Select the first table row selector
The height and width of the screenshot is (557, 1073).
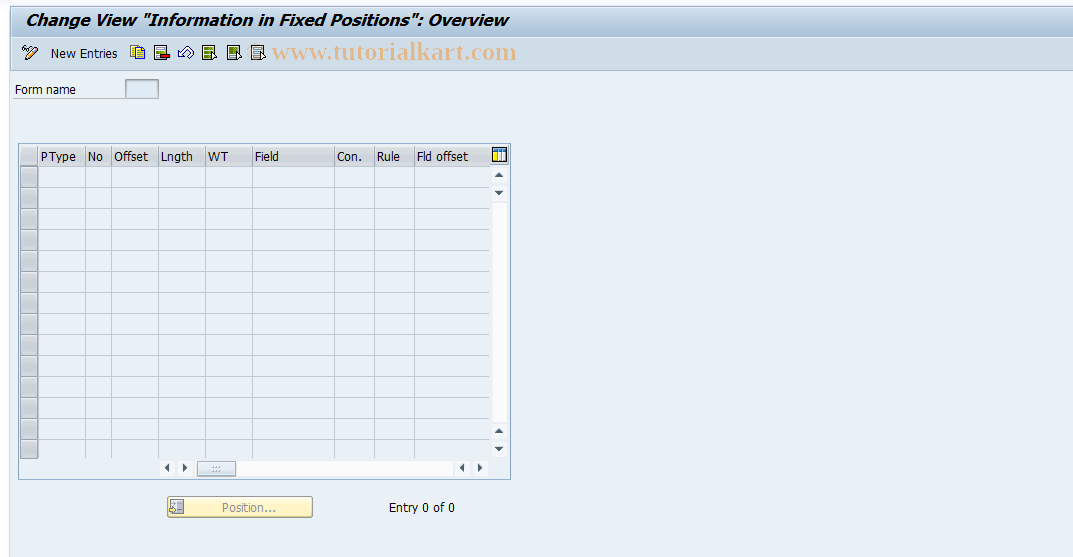pos(29,177)
